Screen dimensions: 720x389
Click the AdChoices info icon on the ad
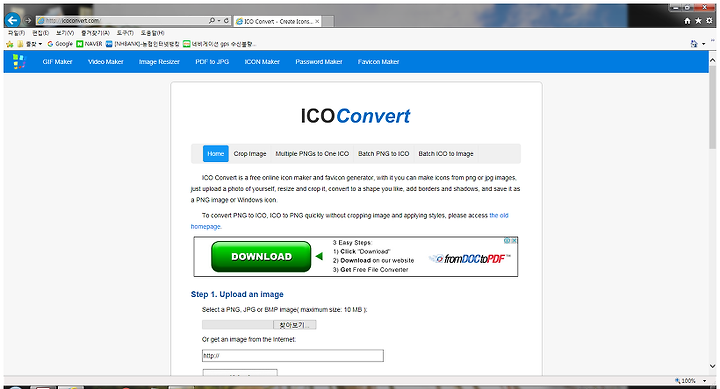tap(507, 241)
